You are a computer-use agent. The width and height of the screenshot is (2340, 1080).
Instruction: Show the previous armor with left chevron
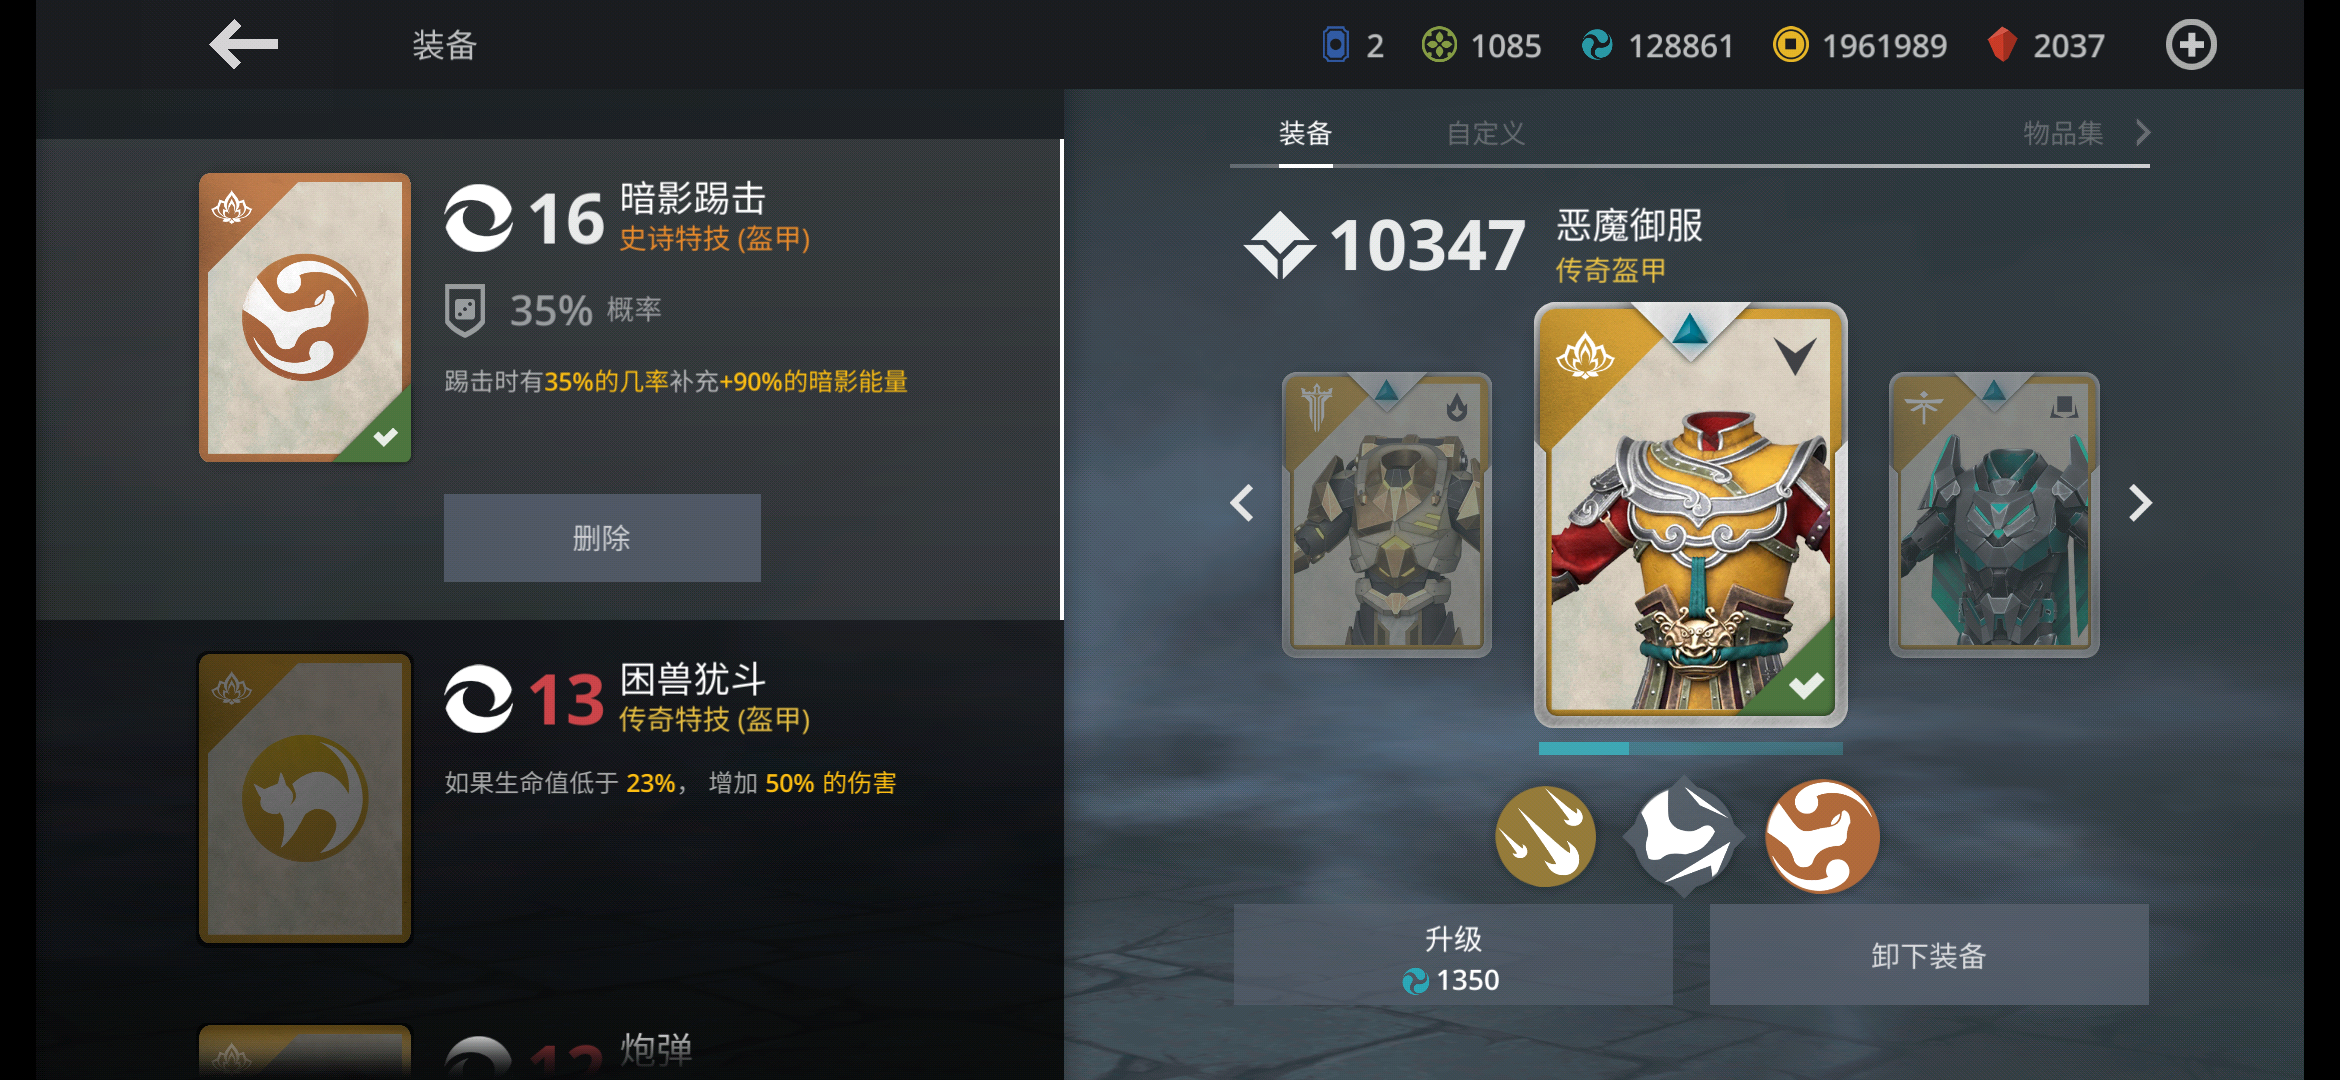(x=1242, y=503)
